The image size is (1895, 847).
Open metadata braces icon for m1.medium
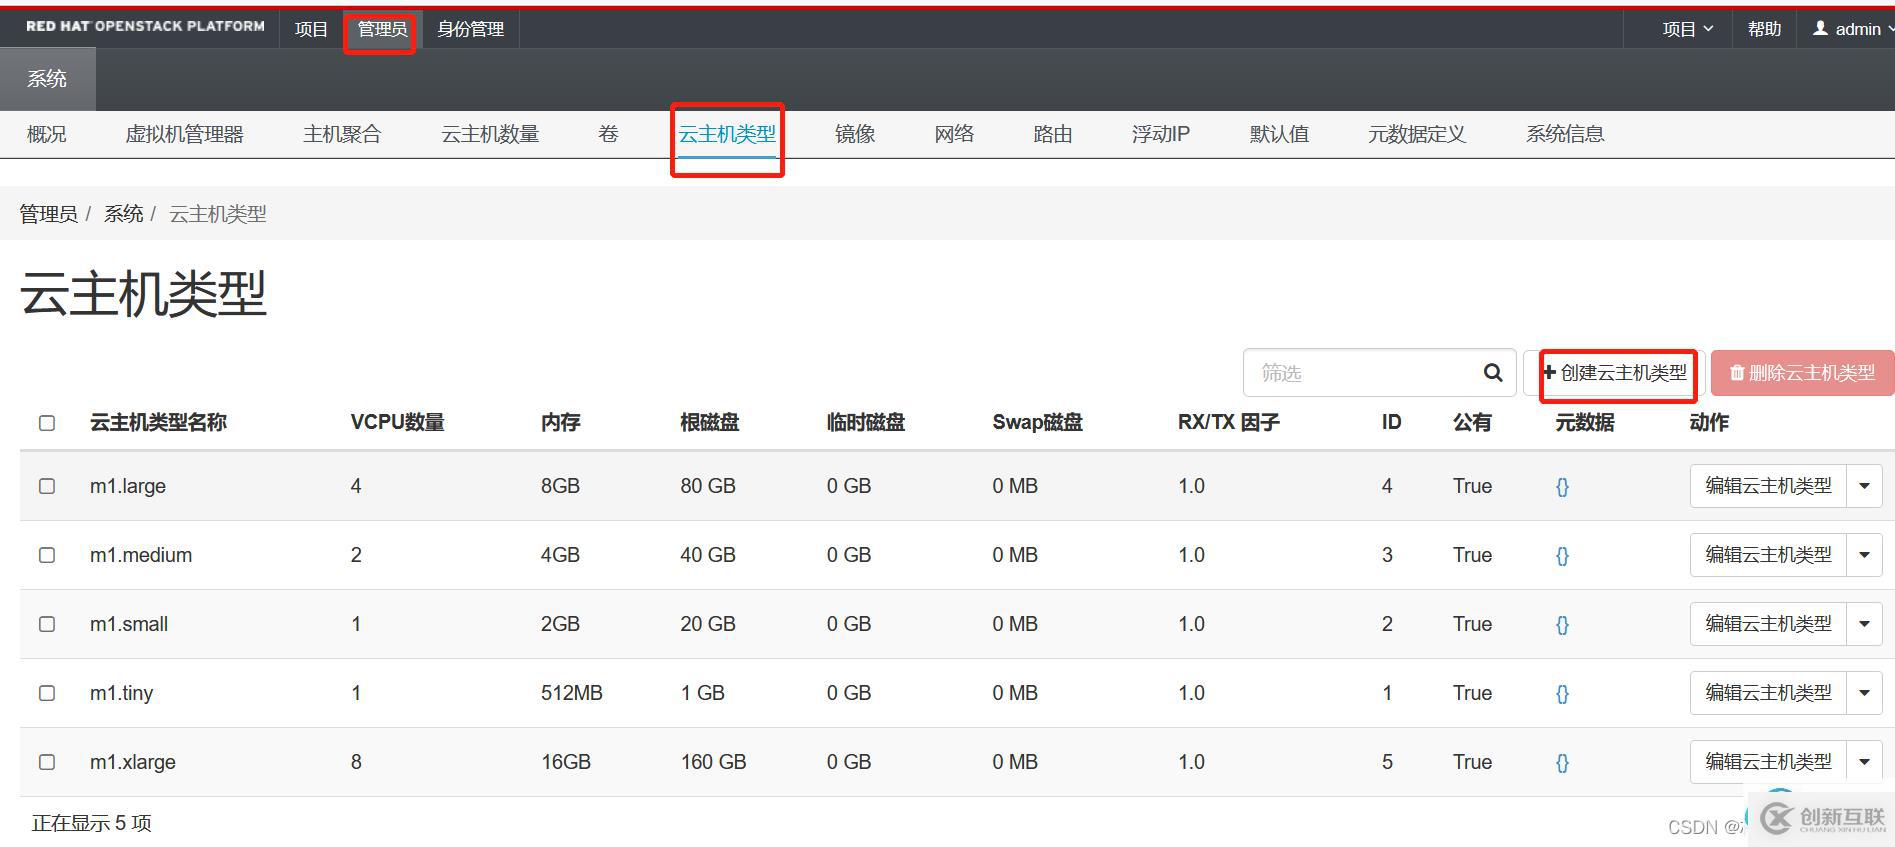pyautogui.click(x=1562, y=556)
